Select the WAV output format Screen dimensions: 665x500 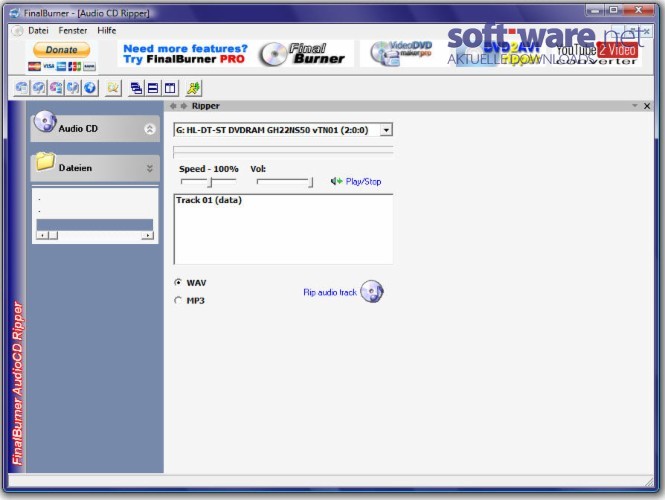click(178, 282)
